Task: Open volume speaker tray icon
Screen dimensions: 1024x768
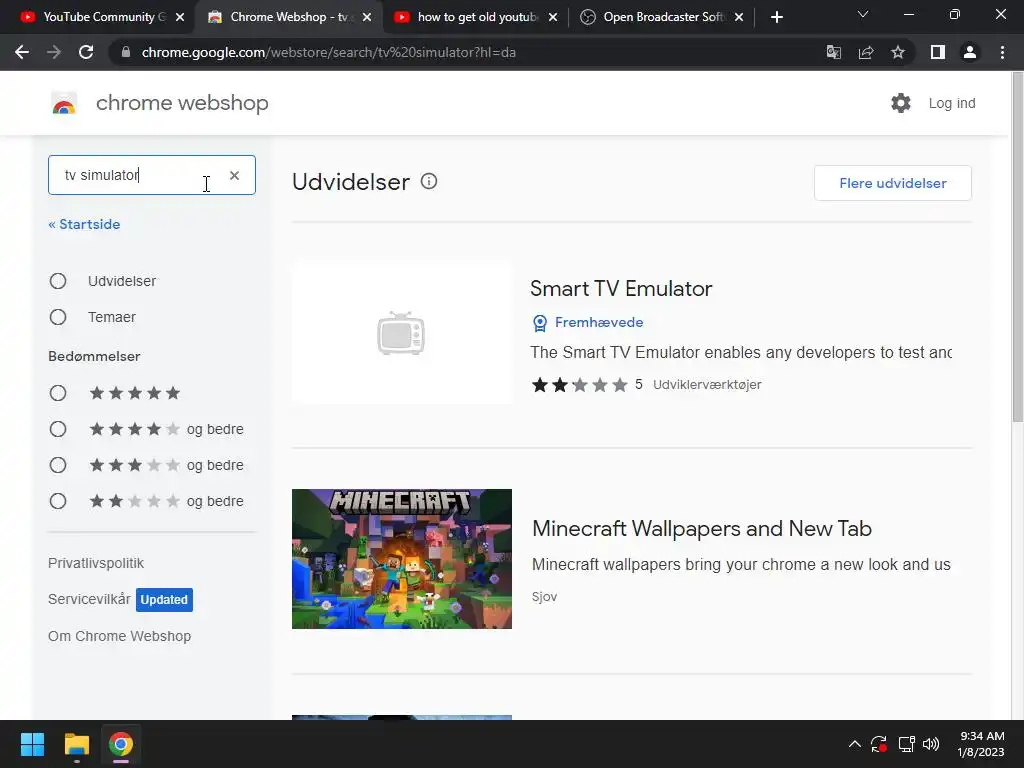Action: [x=931, y=744]
